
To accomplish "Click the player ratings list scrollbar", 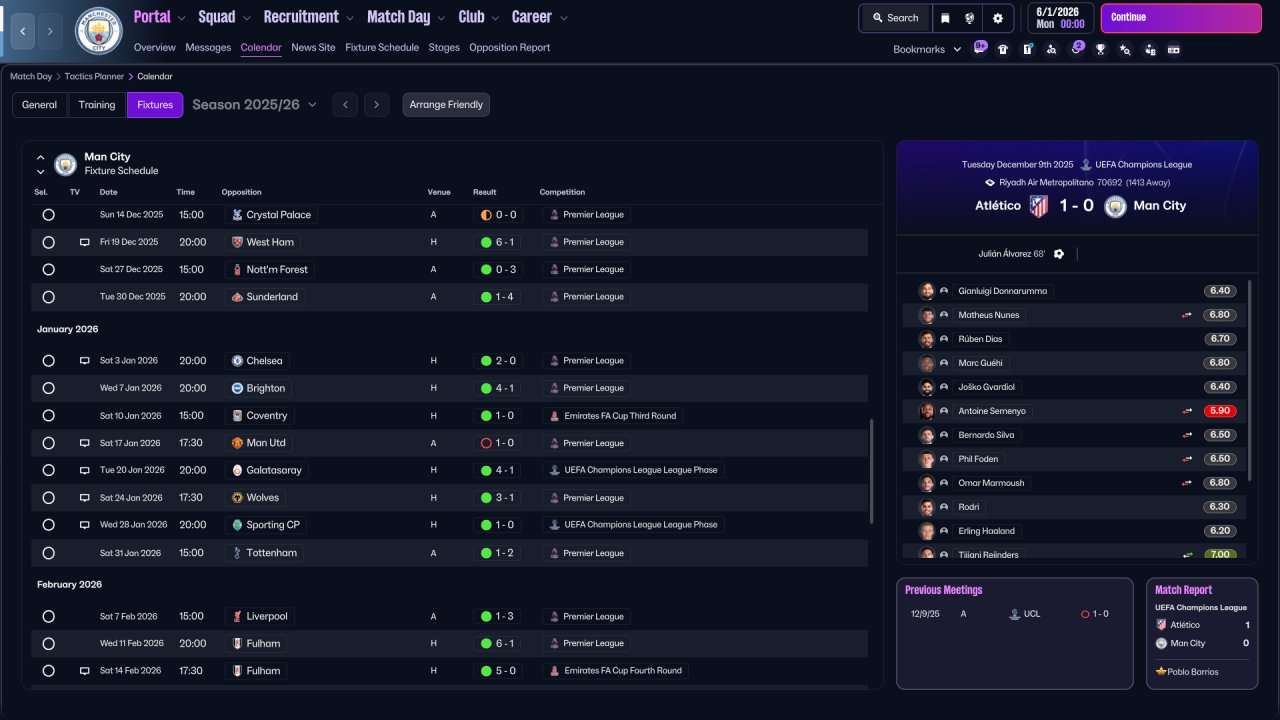I will tap(1250, 380).
